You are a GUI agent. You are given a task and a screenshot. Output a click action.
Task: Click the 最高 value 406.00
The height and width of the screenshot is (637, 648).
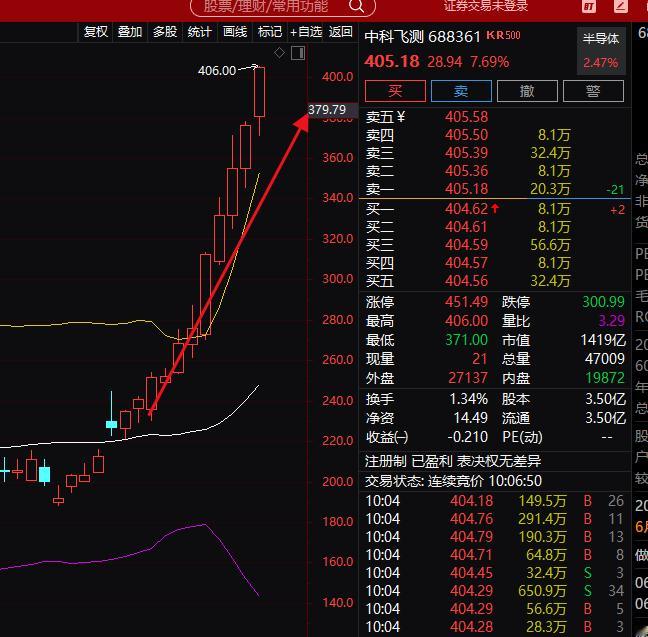(467, 321)
